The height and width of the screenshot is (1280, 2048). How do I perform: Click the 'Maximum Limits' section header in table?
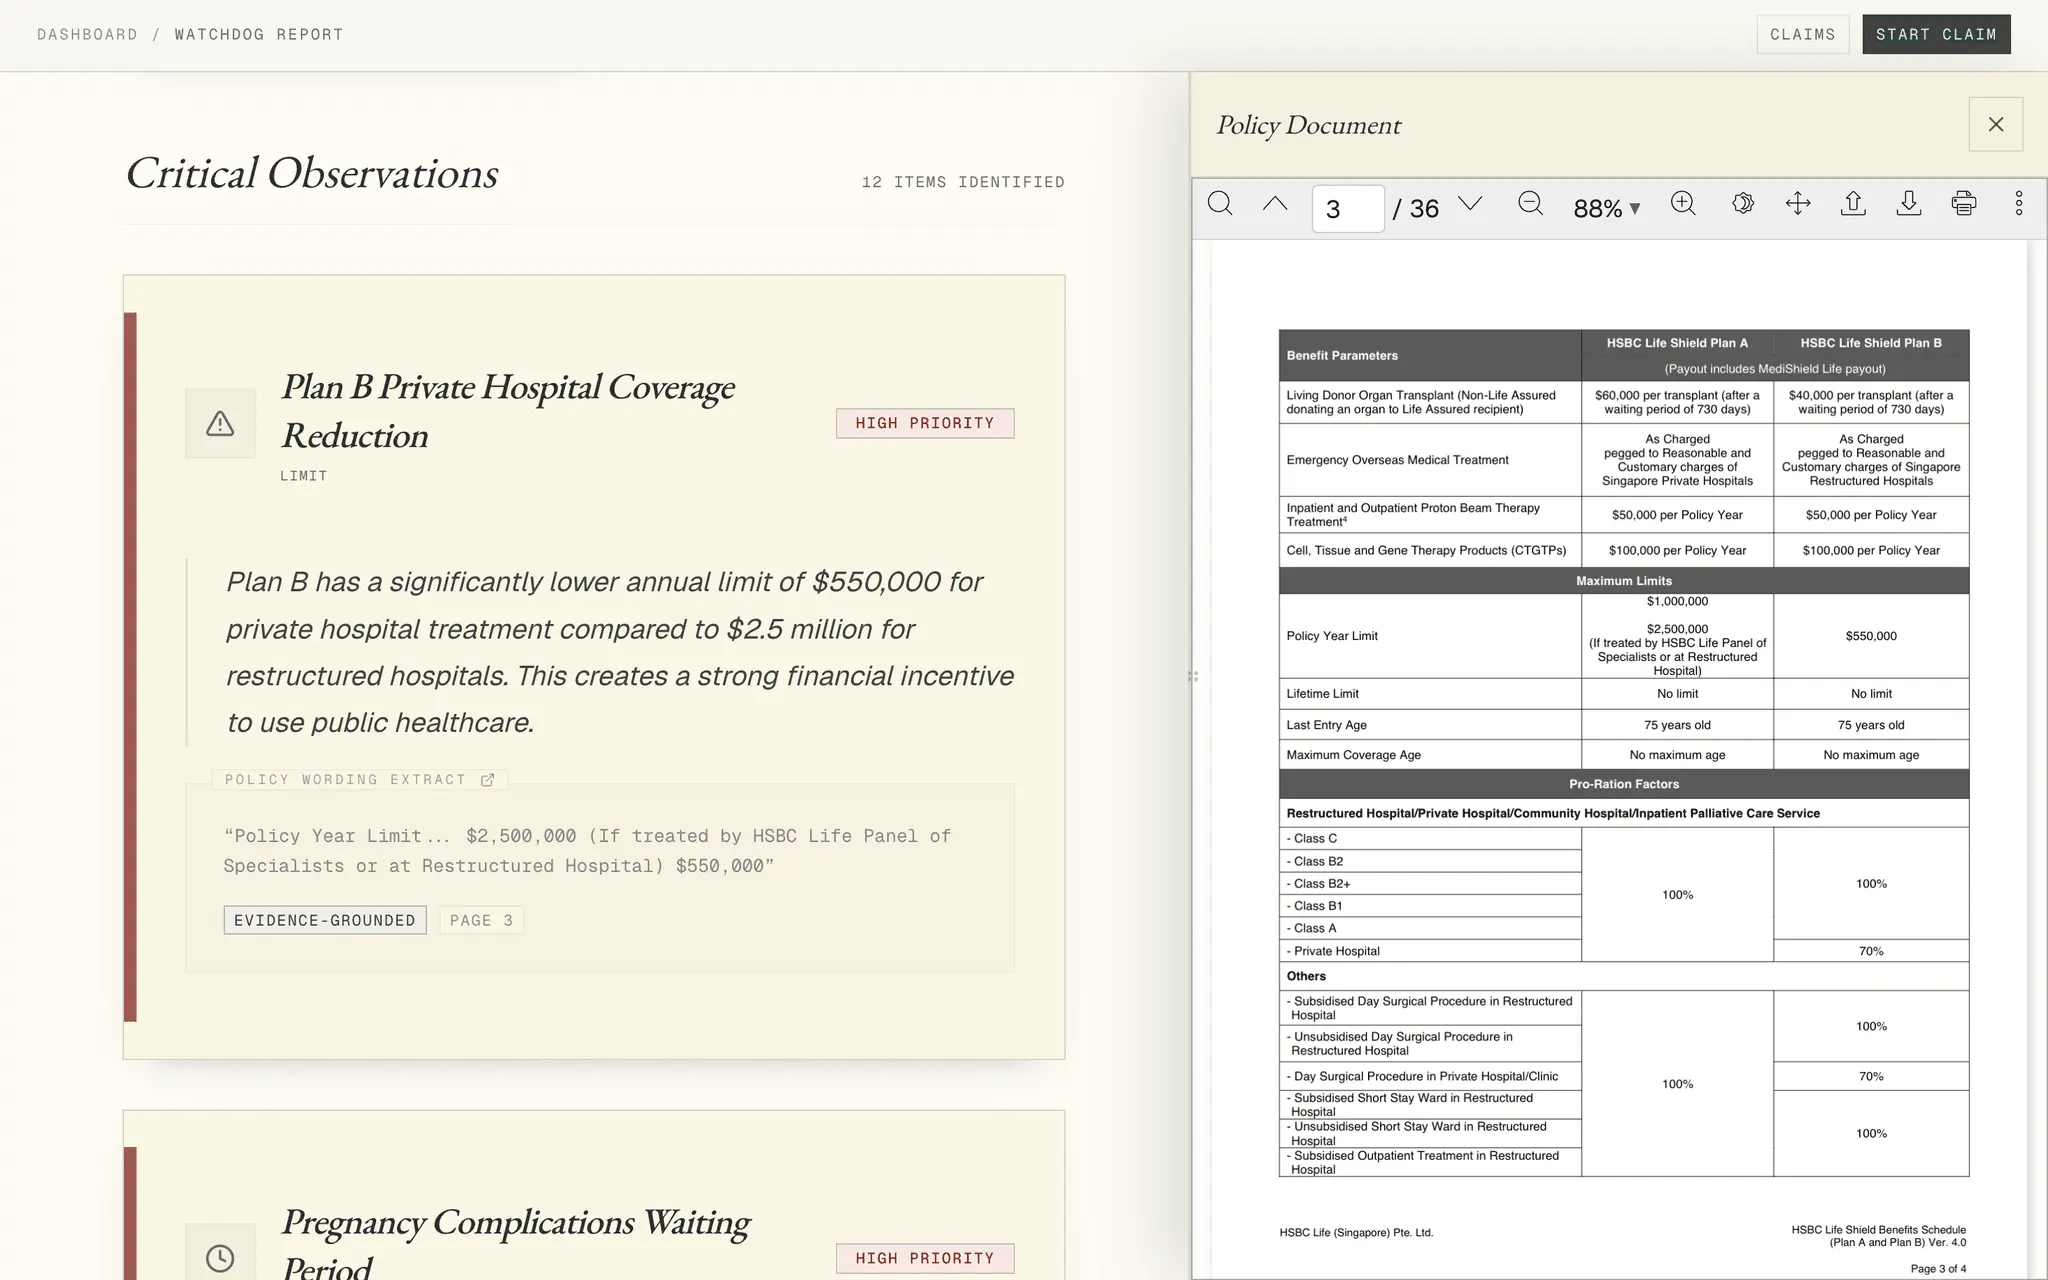1624,581
